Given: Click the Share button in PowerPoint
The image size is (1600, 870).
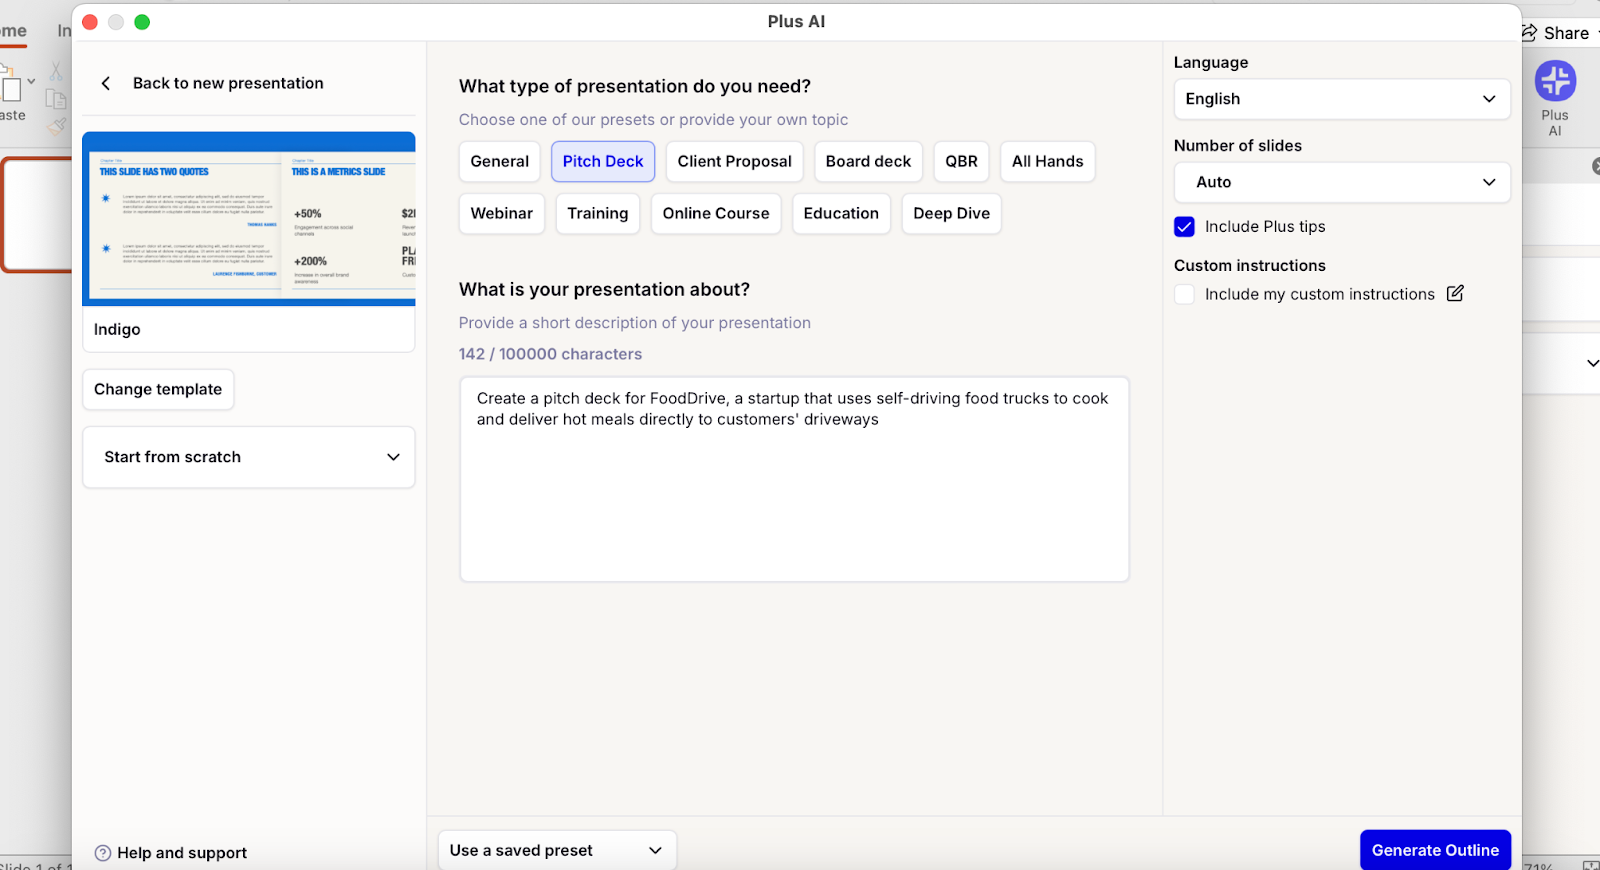Looking at the screenshot, I should [x=1556, y=33].
